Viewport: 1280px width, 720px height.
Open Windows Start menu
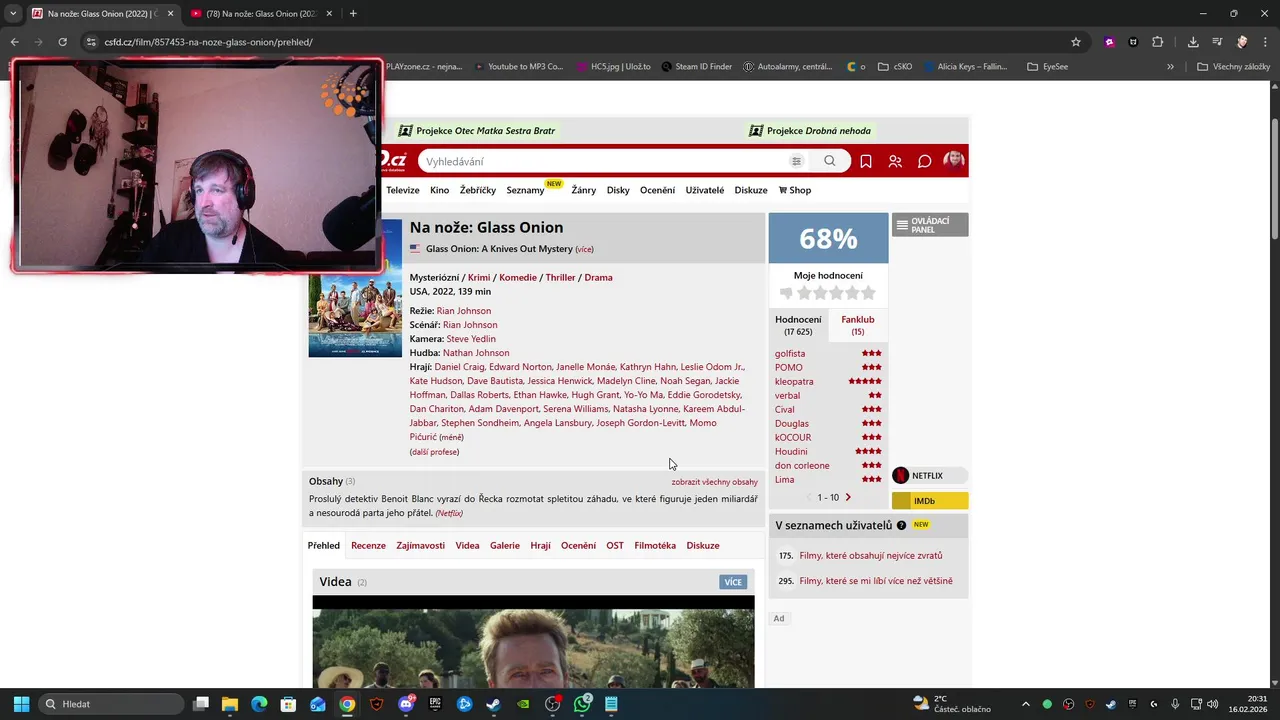click(21, 704)
